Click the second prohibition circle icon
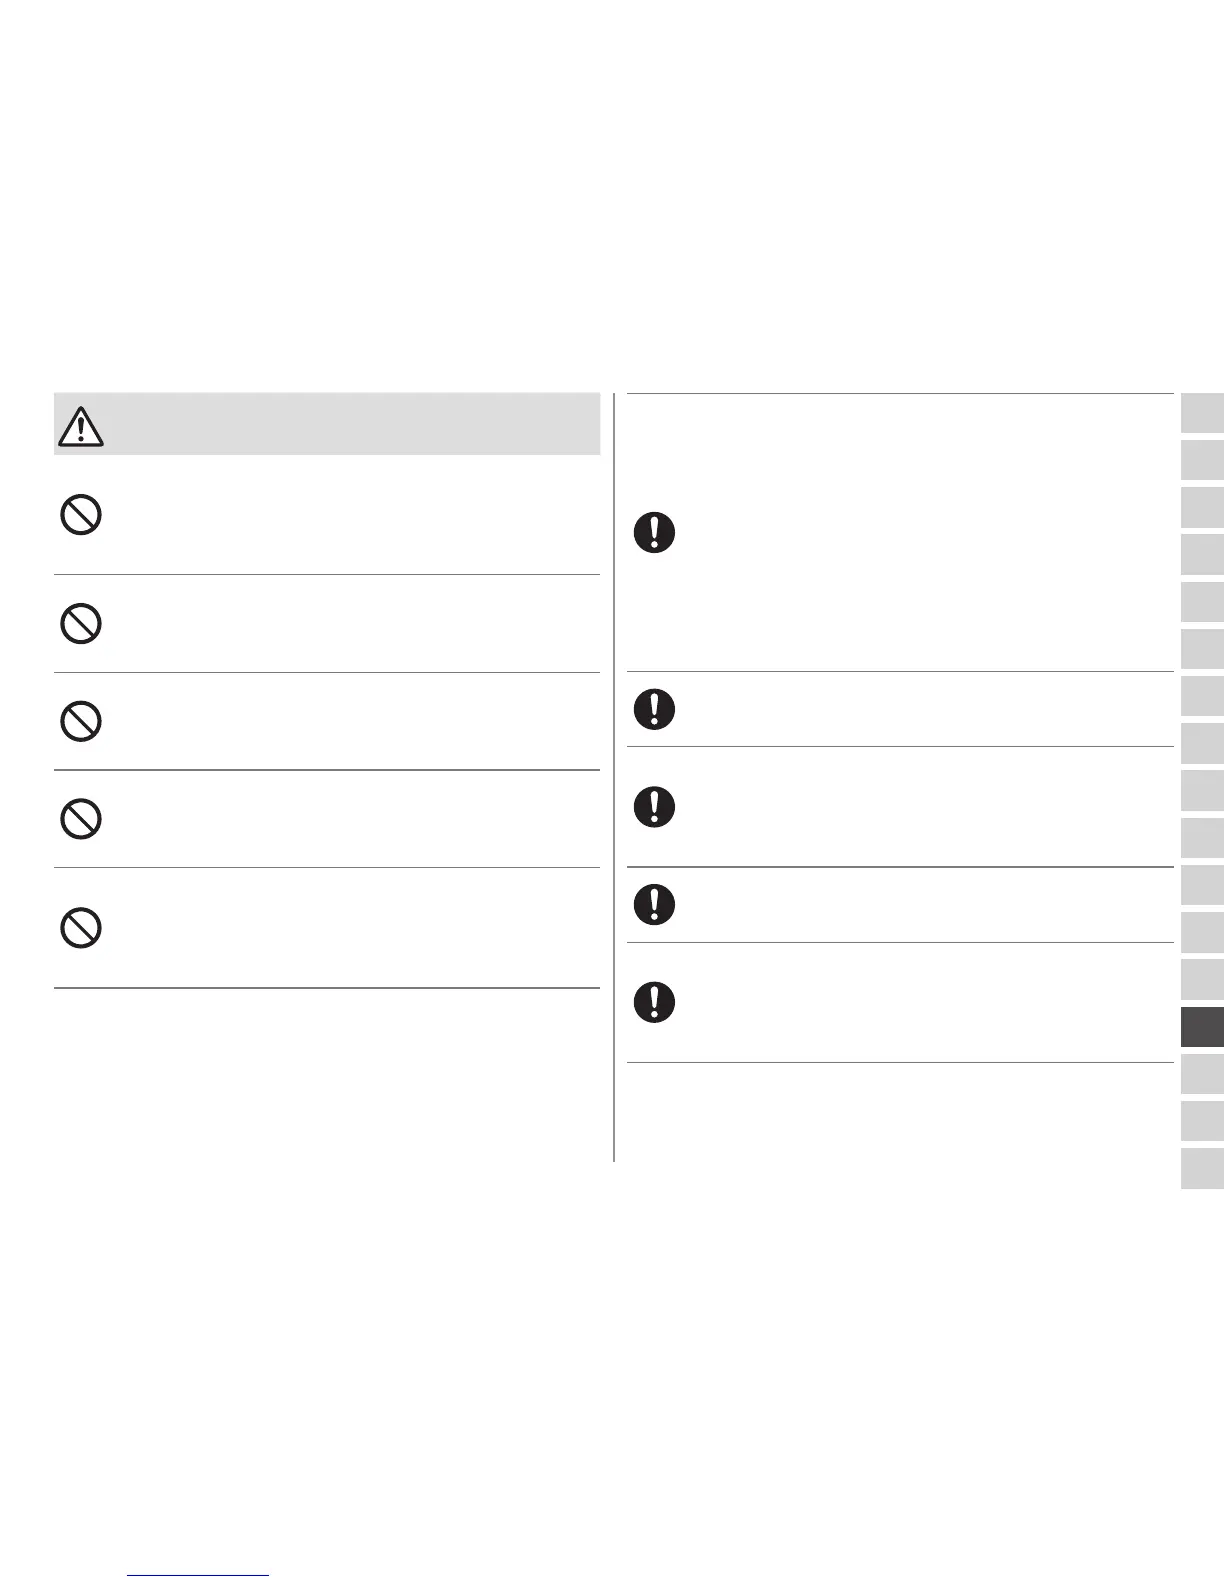The height and width of the screenshot is (1584, 1224). pyautogui.click(x=81, y=625)
